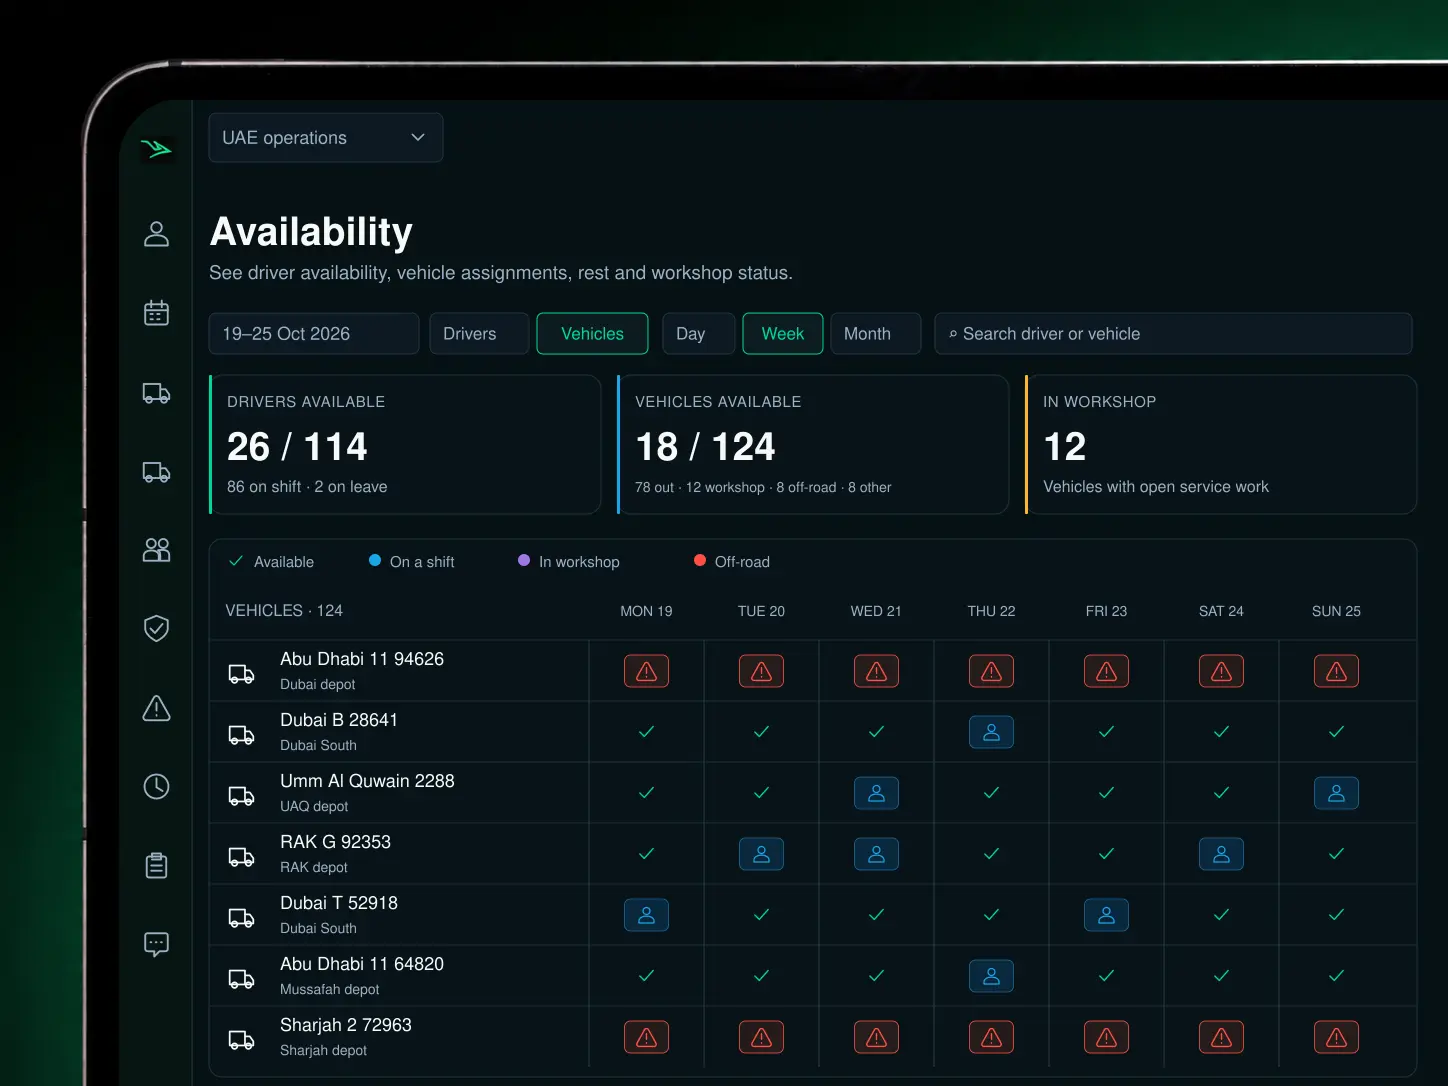
Task: Click on-shift icon for RAK G 92353 Tuesday
Action: 761,854
